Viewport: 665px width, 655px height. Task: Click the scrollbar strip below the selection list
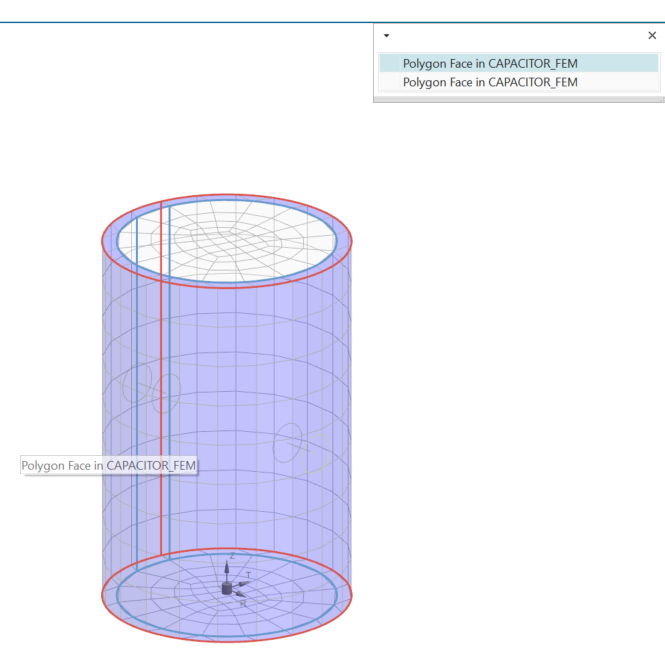(x=518, y=100)
